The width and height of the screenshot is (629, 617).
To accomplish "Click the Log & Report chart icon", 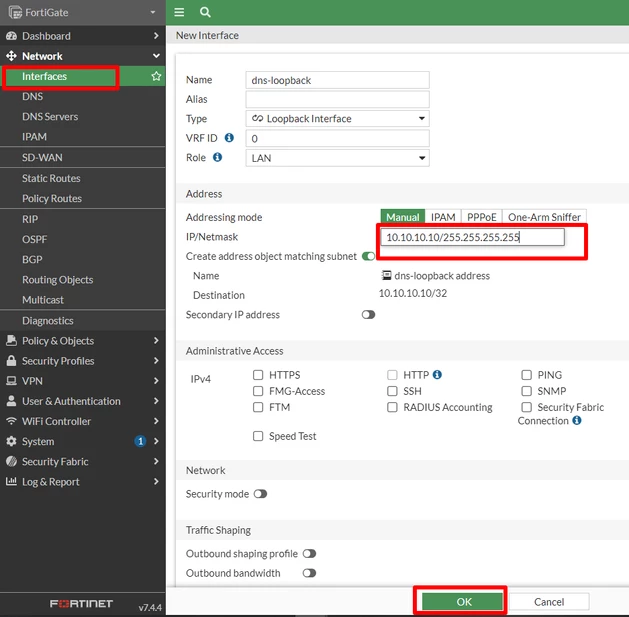I will [x=11, y=481].
